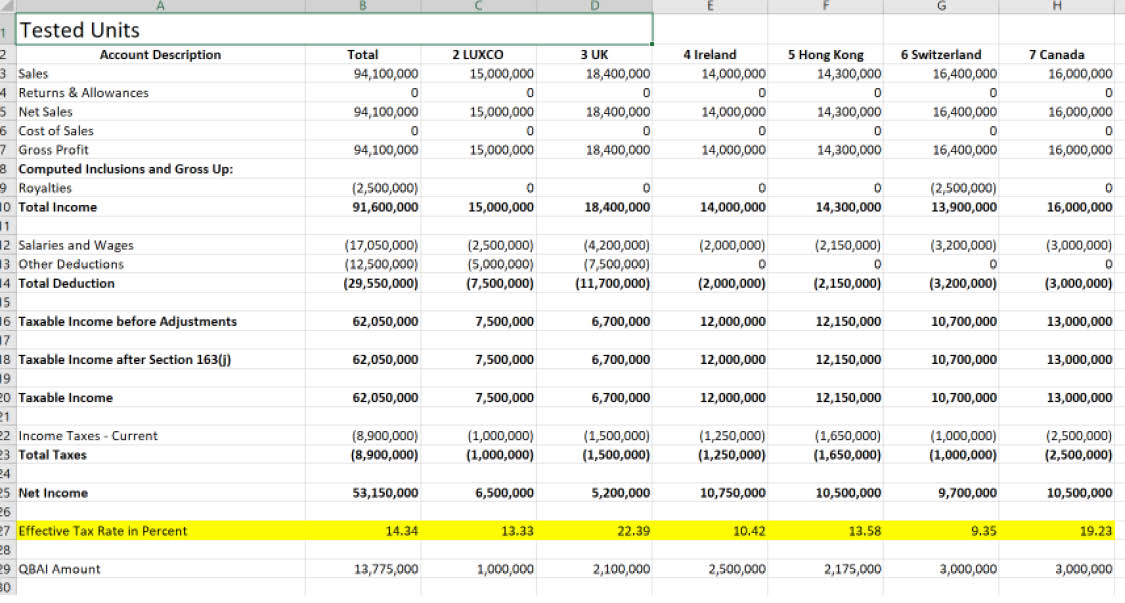Click the select-all corner of the sheet
Image resolution: width=1125 pixels, height=603 pixels.
point(7,6)
